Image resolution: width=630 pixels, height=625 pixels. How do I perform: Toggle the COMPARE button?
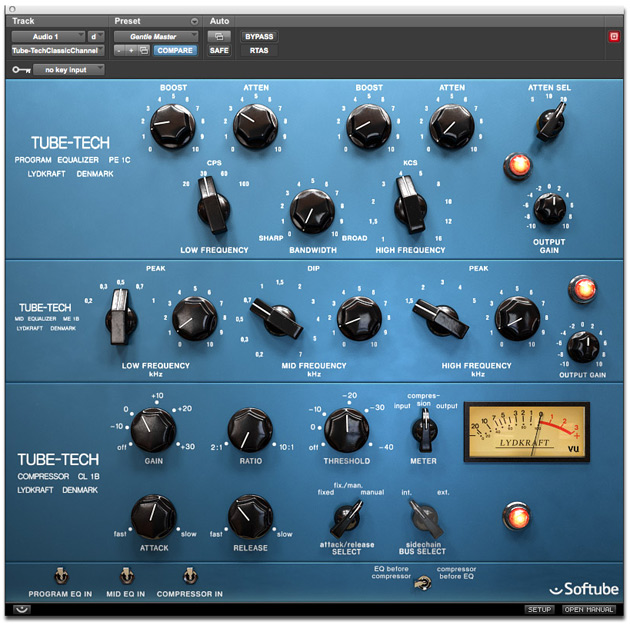pyautogui.click(x=175, y=51)
